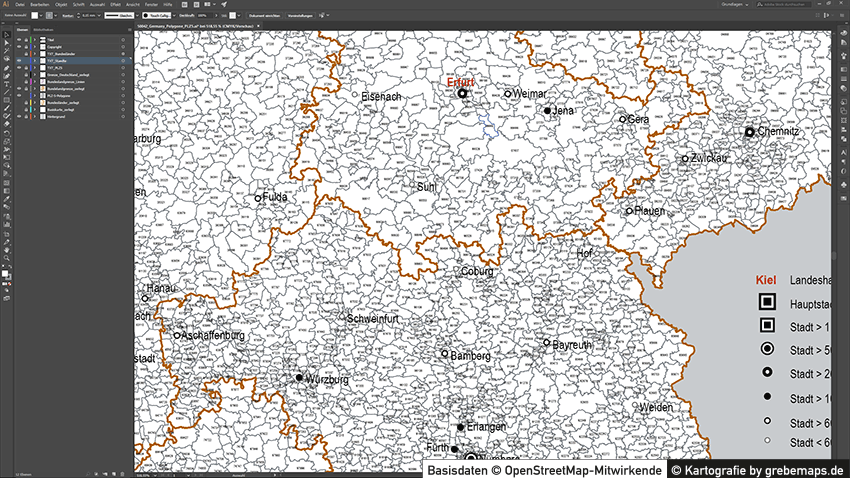Open the fill color dropdown arrow
Image resolution: width=850 pixels, height=478 pixels.
tap(41, 15)
